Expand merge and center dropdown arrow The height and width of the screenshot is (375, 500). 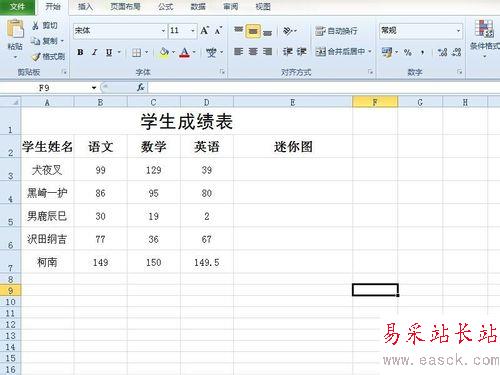[369, 51]
